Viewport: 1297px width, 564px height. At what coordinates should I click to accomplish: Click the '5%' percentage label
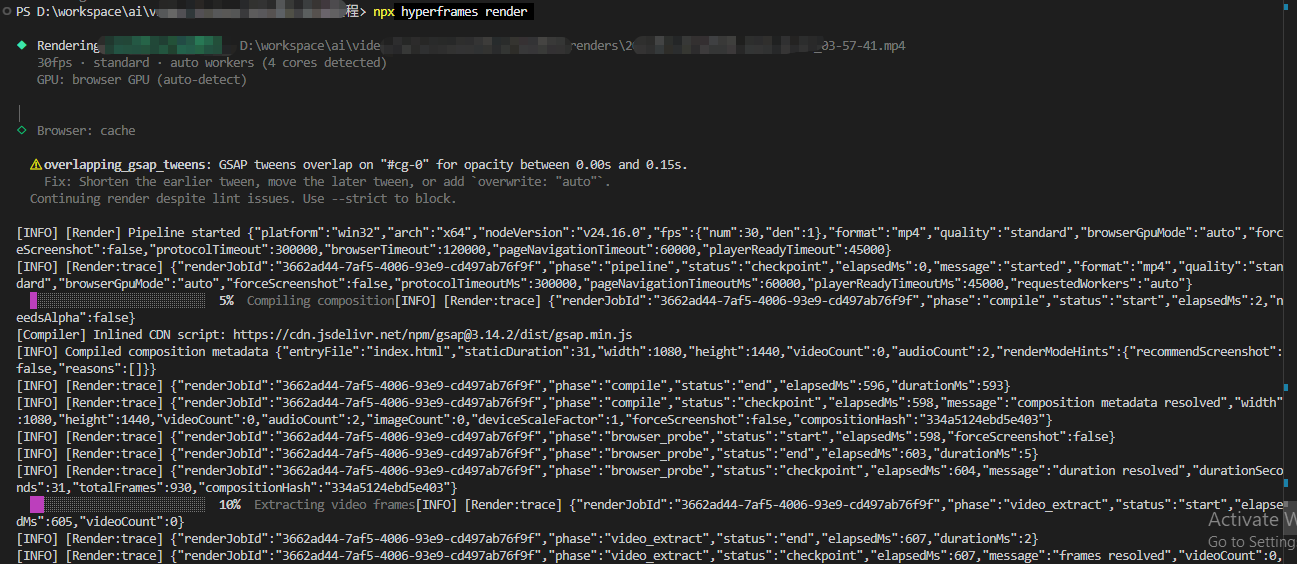pos(226,300)
